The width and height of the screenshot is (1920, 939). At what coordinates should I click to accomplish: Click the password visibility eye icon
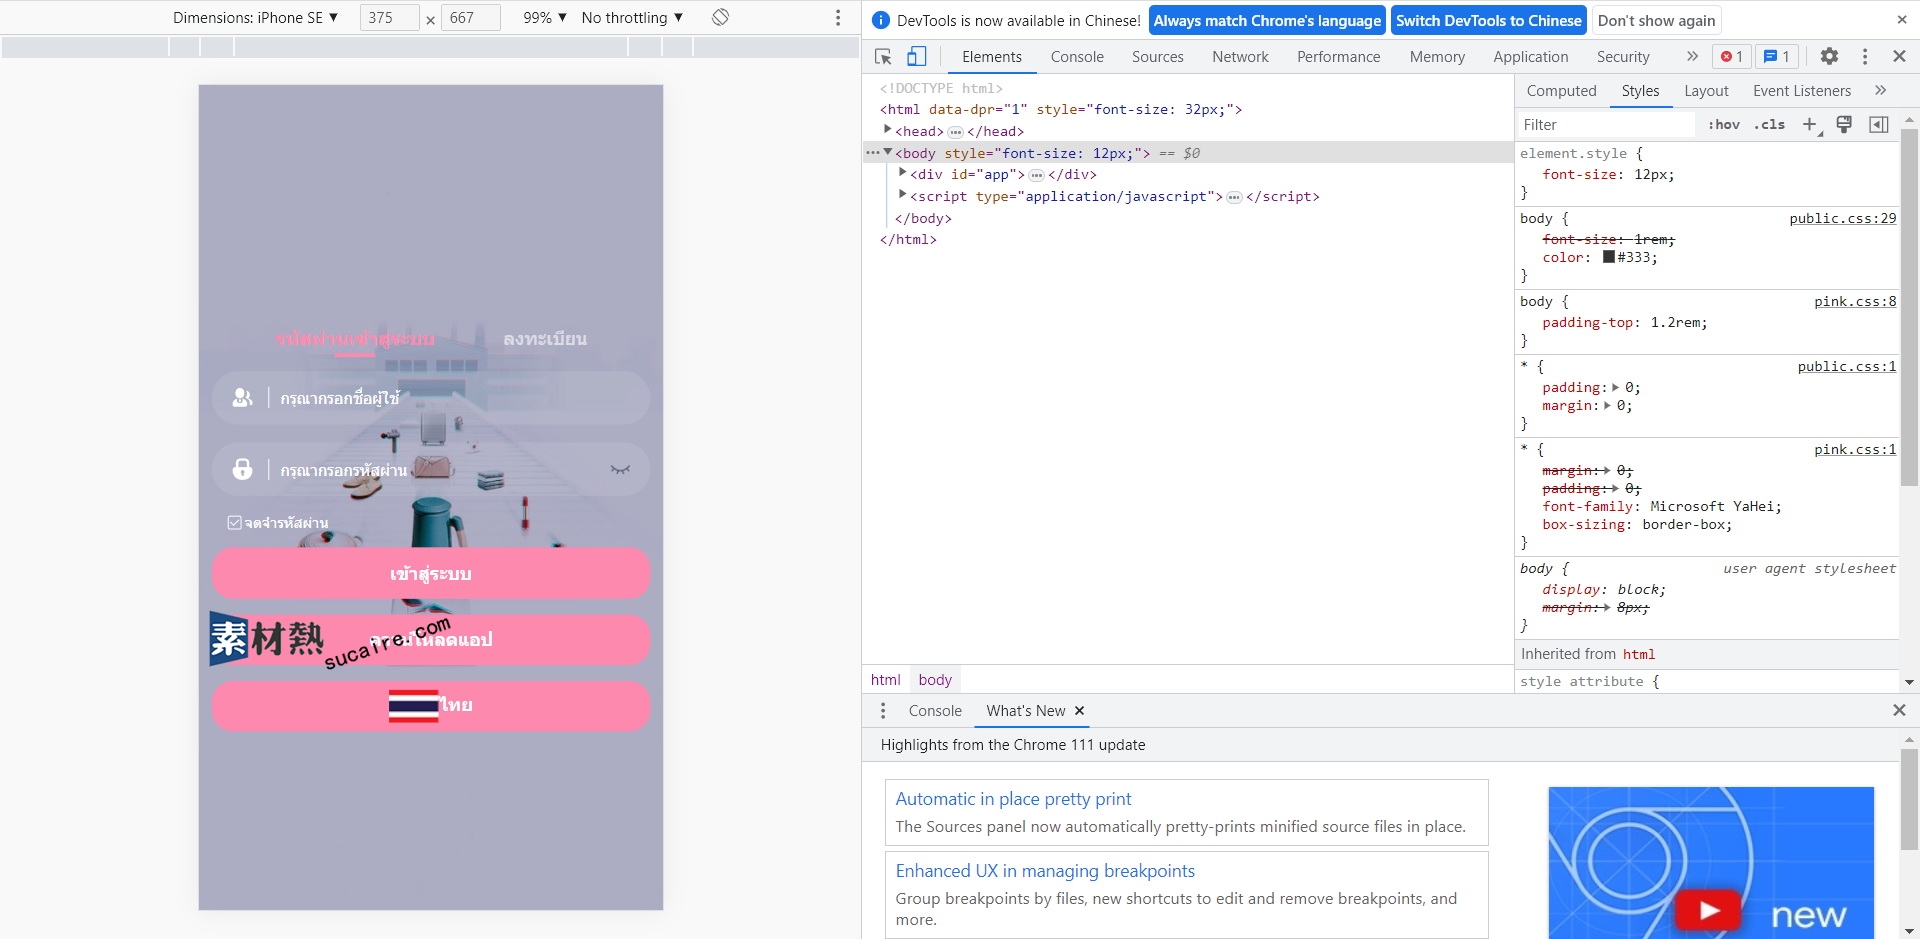point(620,469)
